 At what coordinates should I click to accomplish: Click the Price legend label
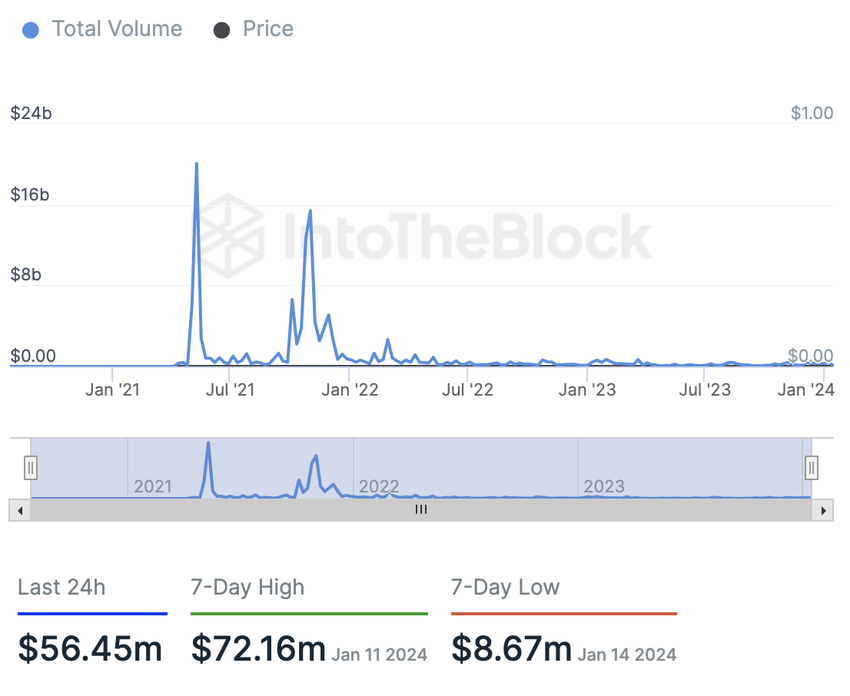tap(268, 29)
